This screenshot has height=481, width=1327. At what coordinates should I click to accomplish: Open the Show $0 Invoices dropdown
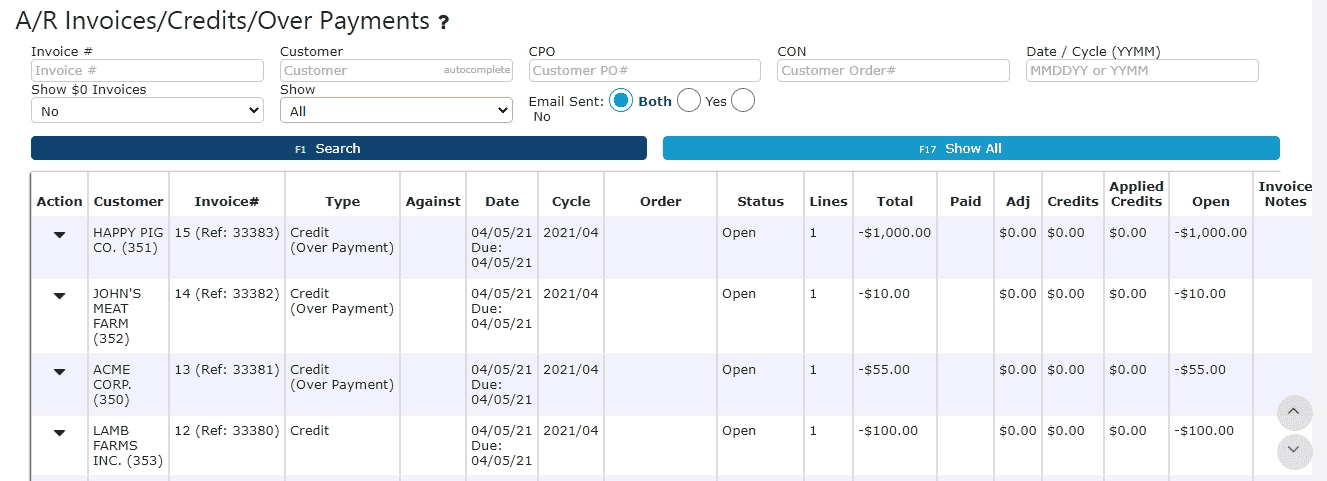147,111
